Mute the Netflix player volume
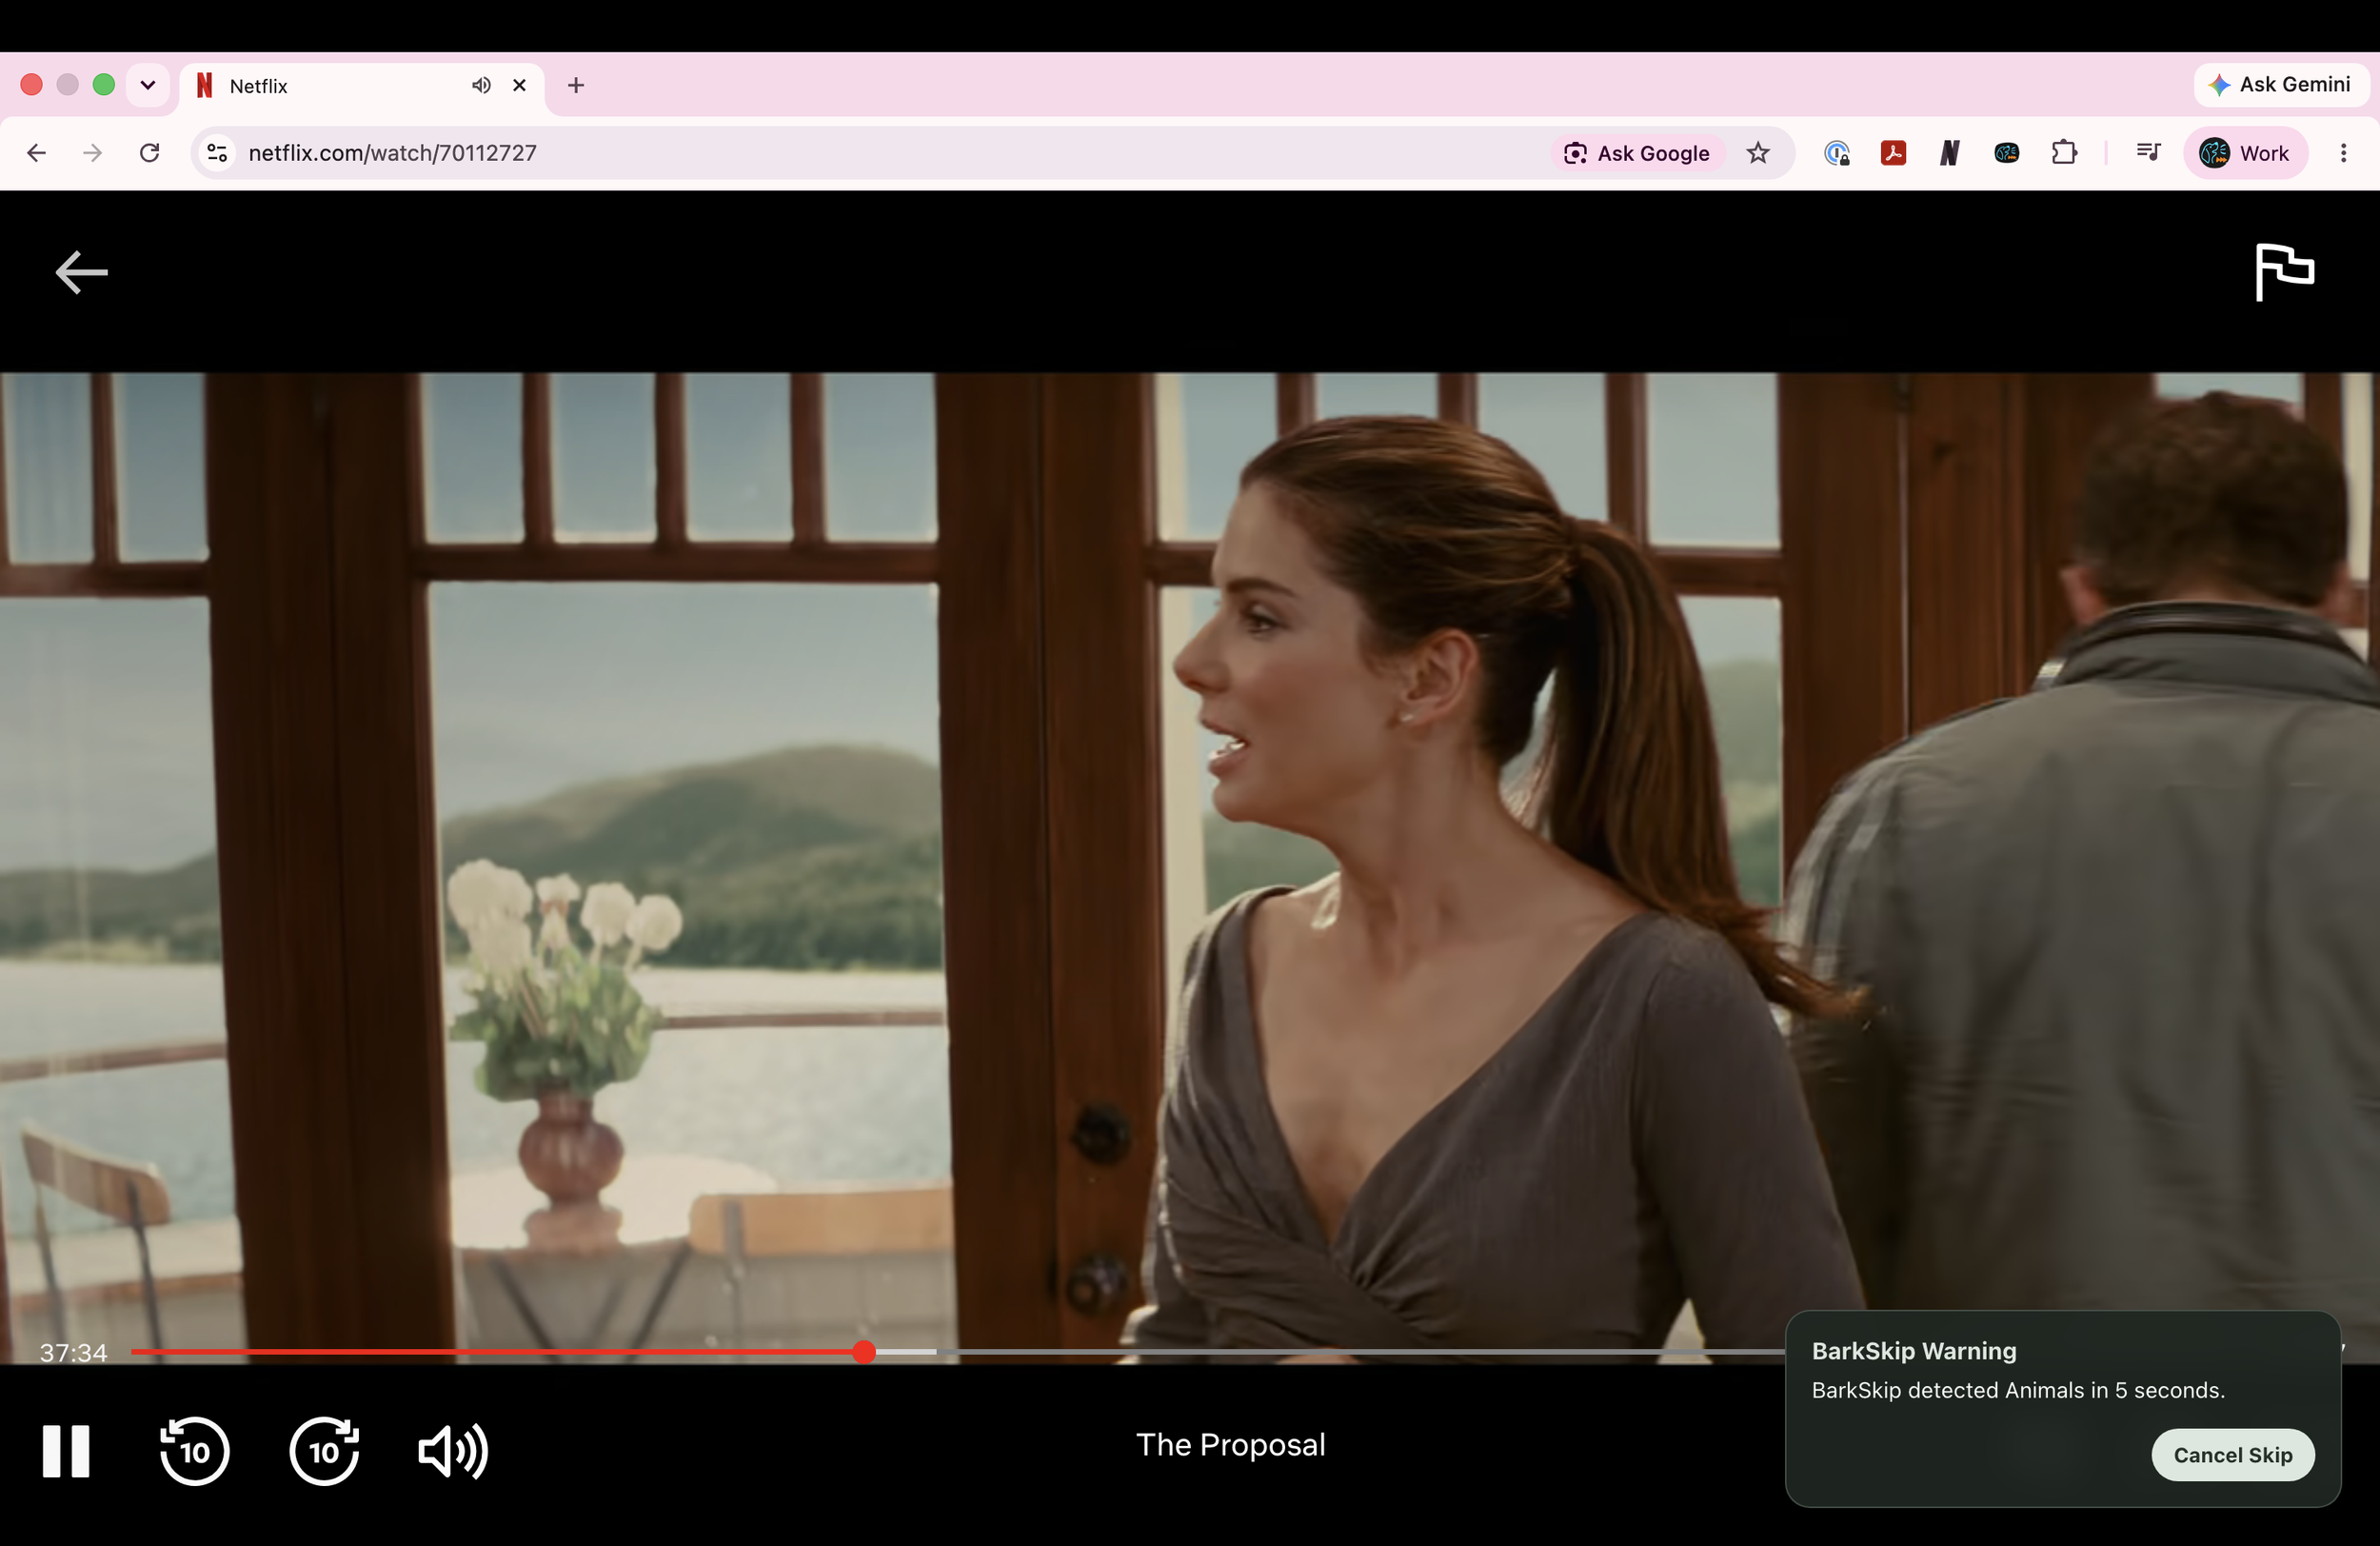 click(x=453, y=1450)
